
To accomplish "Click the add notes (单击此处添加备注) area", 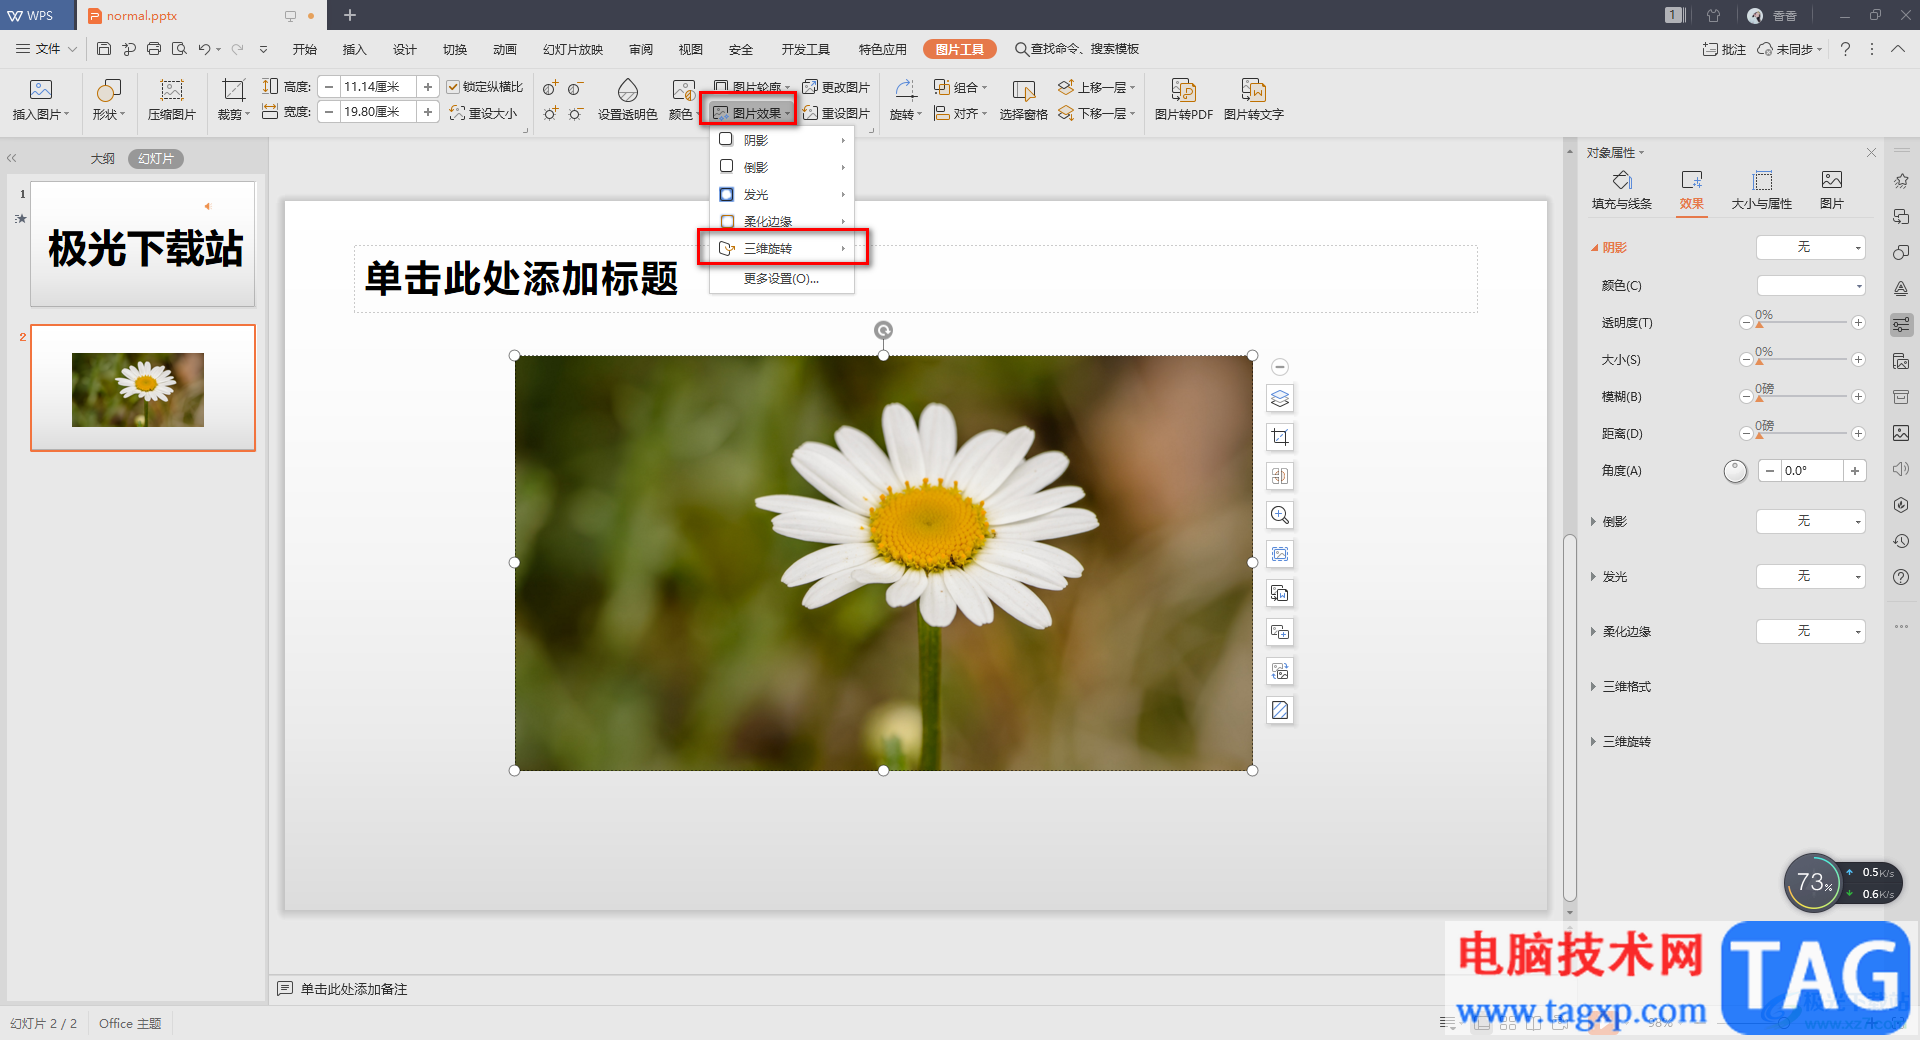I will click(354, 989).
